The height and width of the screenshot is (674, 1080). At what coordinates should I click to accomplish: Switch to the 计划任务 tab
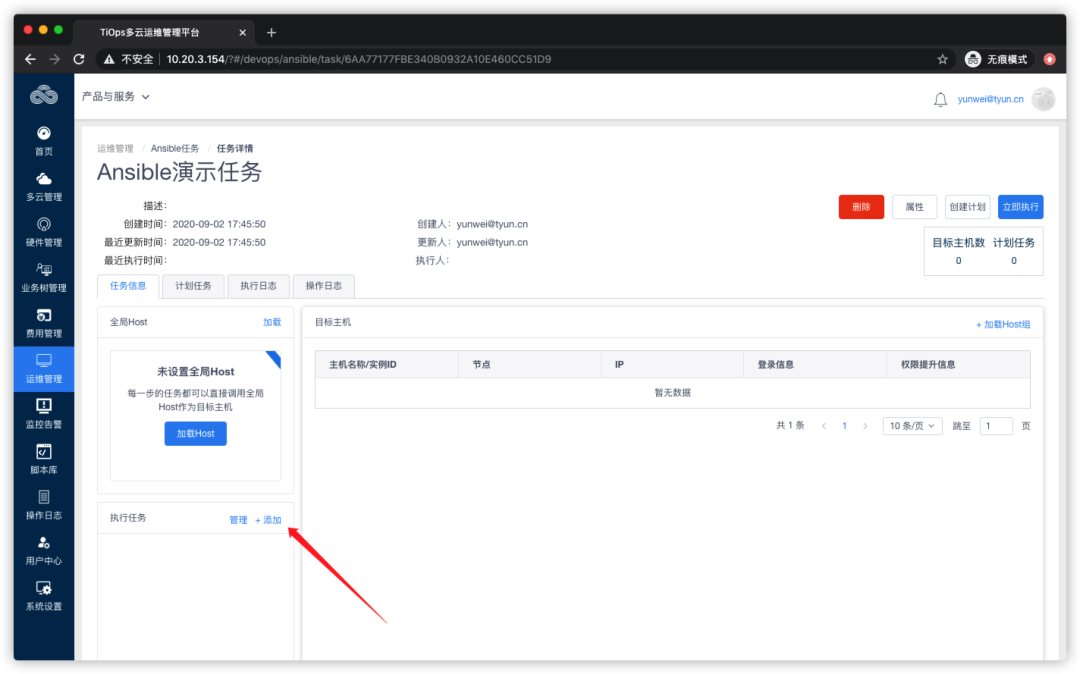click(193, 285)
